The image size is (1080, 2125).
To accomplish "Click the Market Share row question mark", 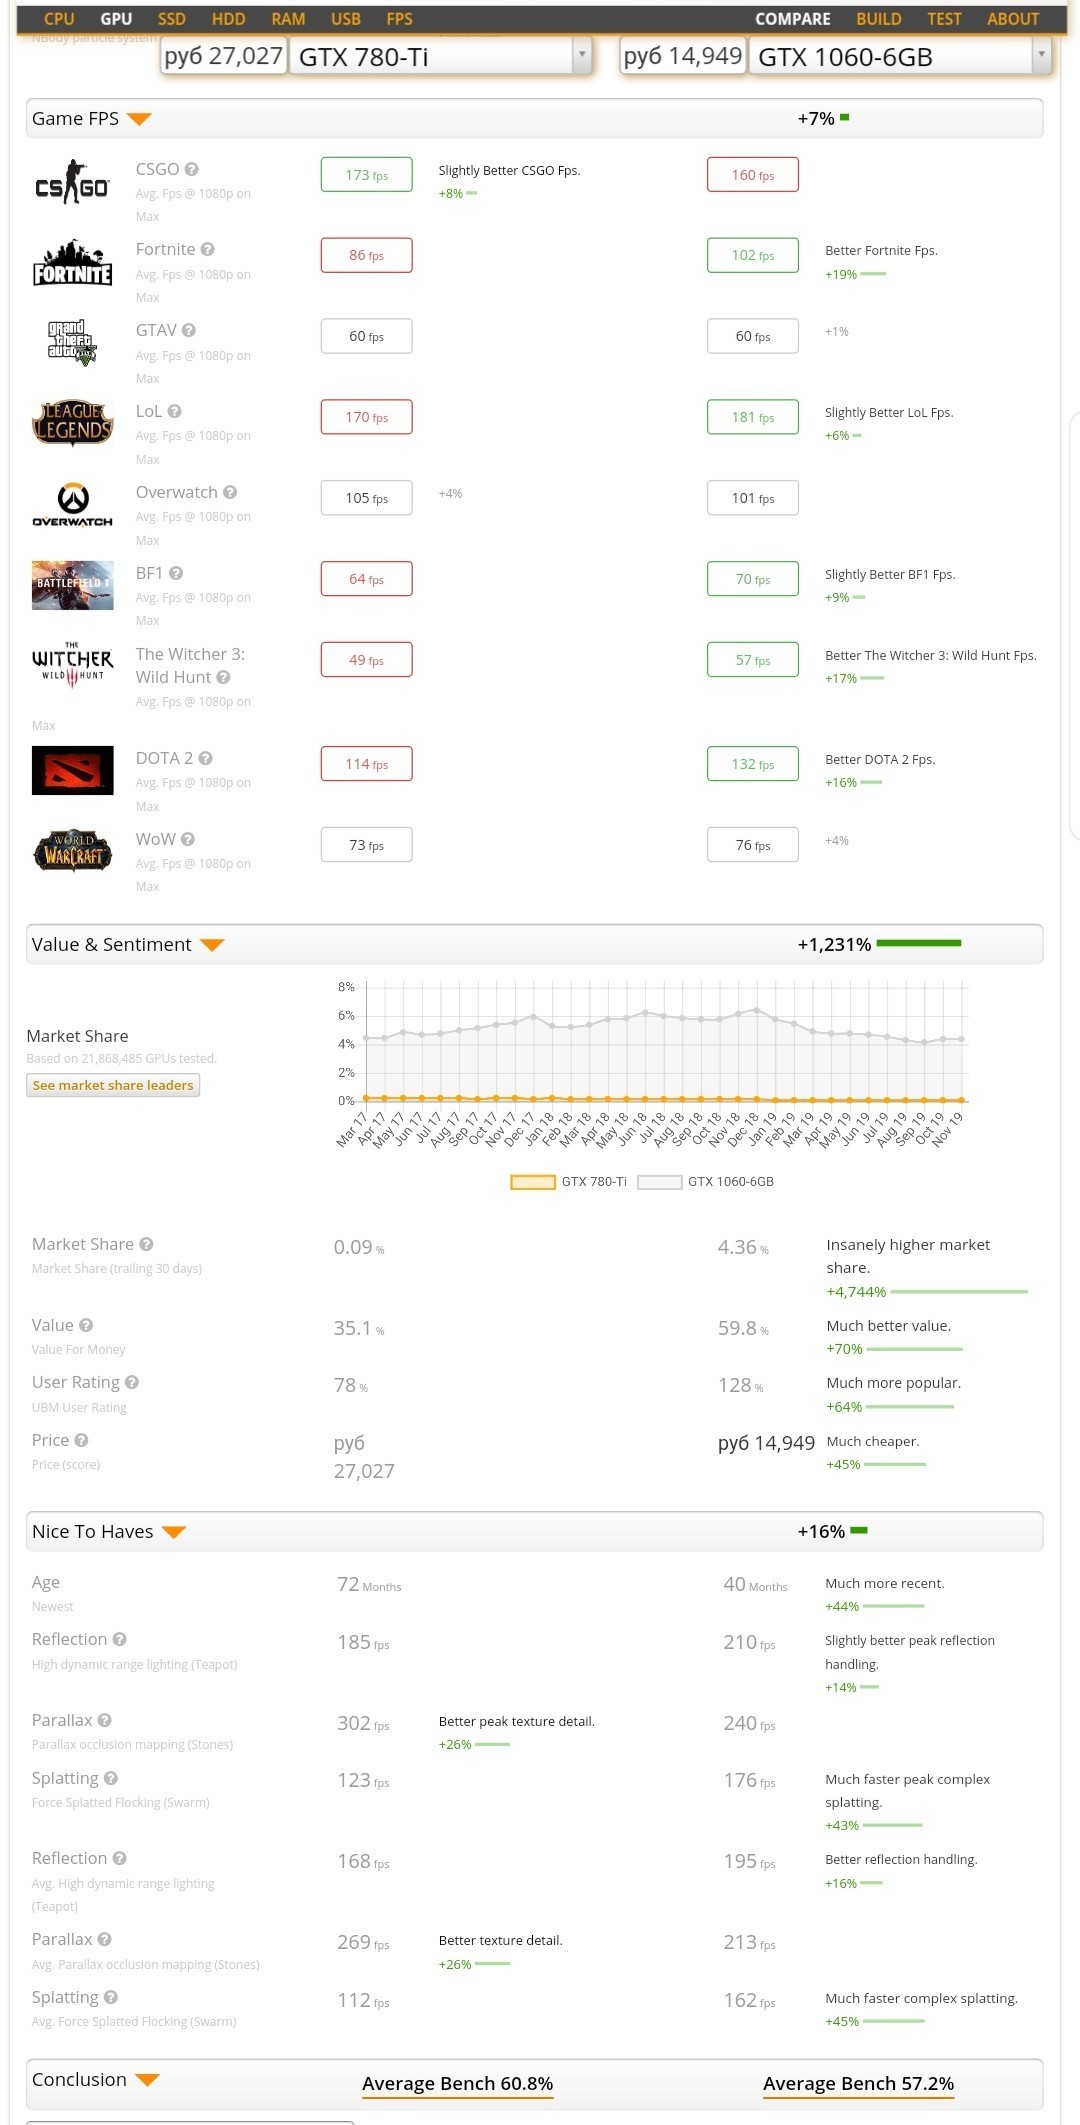I will pos(146,1244).
